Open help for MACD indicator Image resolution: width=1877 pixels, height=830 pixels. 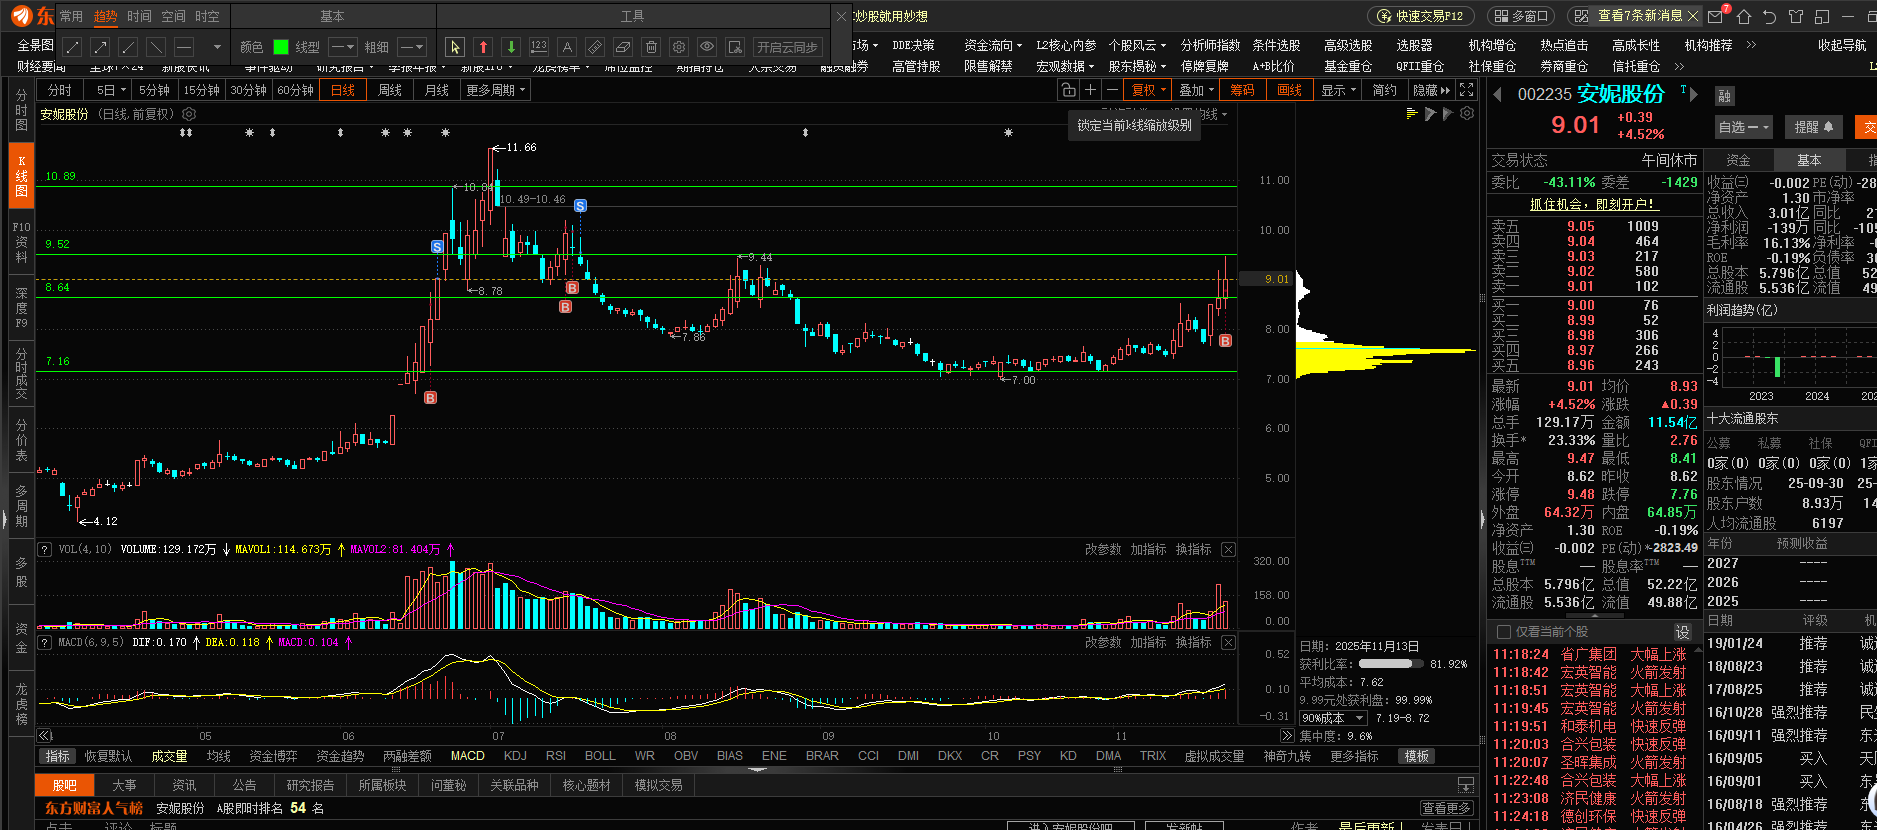click(45, 643)
